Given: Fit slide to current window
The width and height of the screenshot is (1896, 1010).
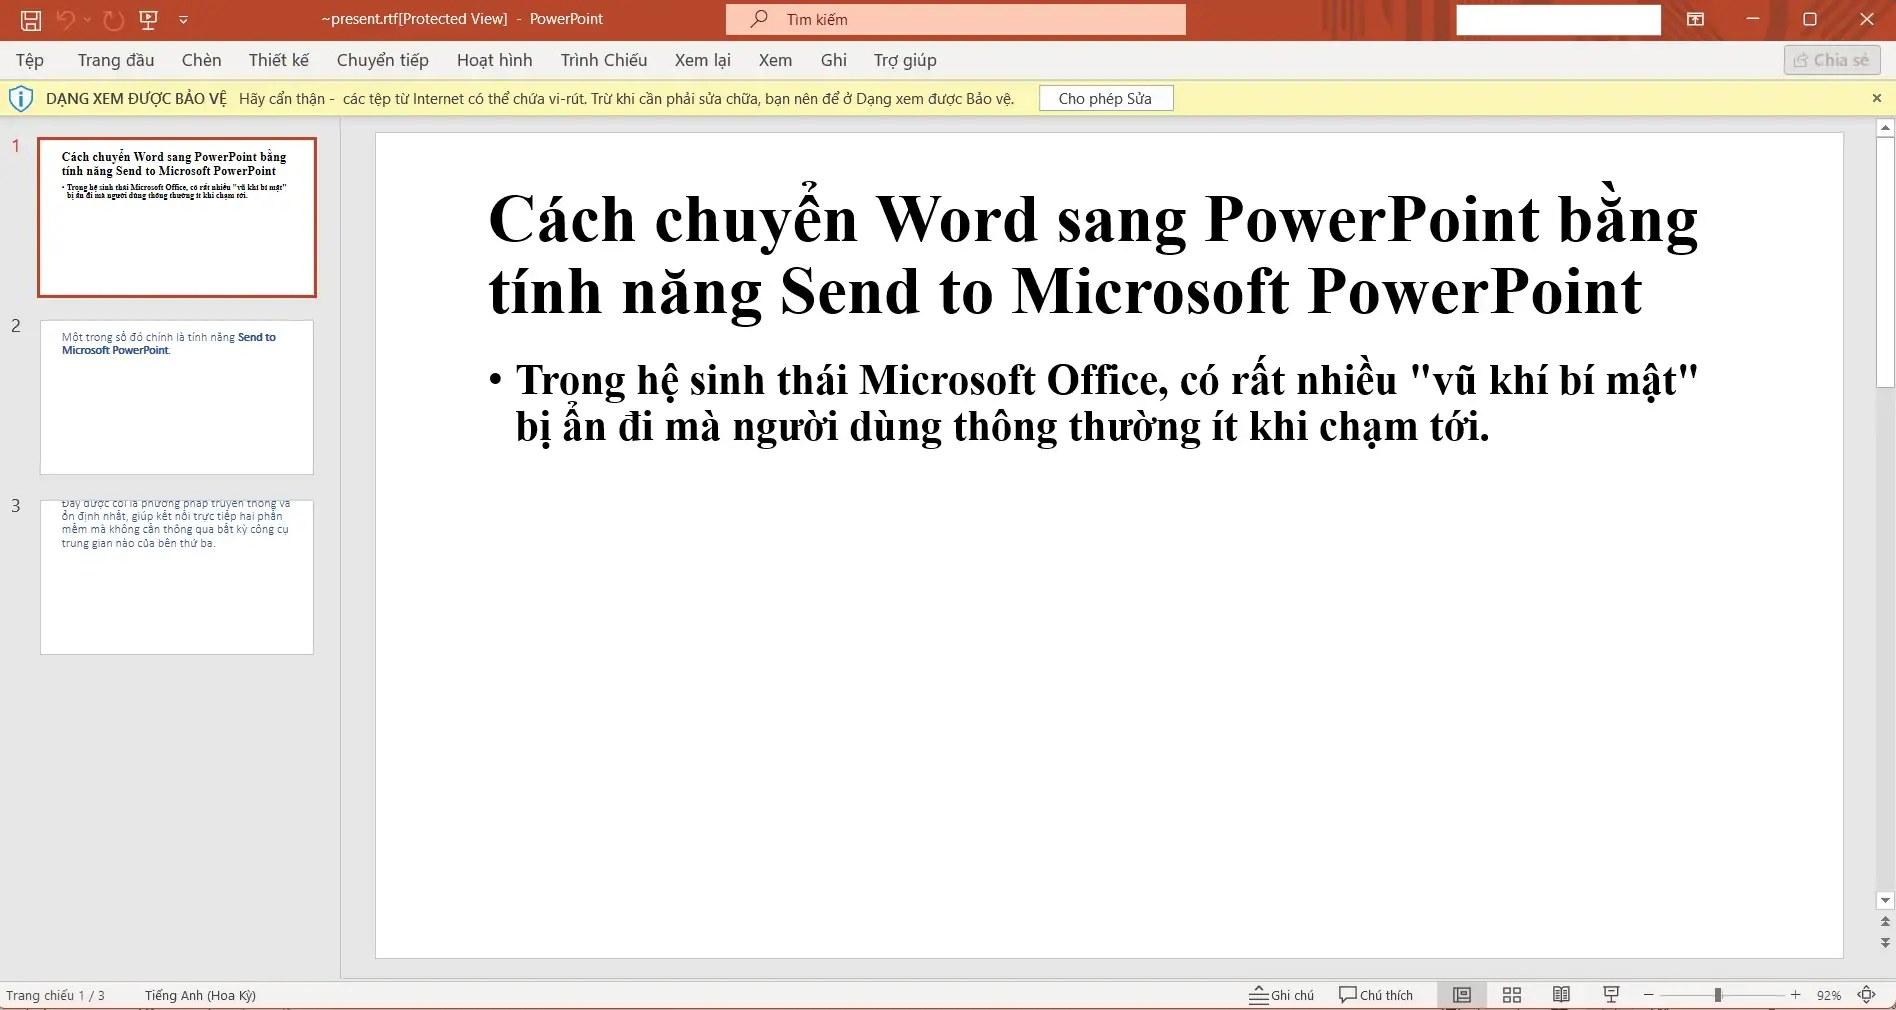Looking at the screenshot, I should [x=1866, y=995].
